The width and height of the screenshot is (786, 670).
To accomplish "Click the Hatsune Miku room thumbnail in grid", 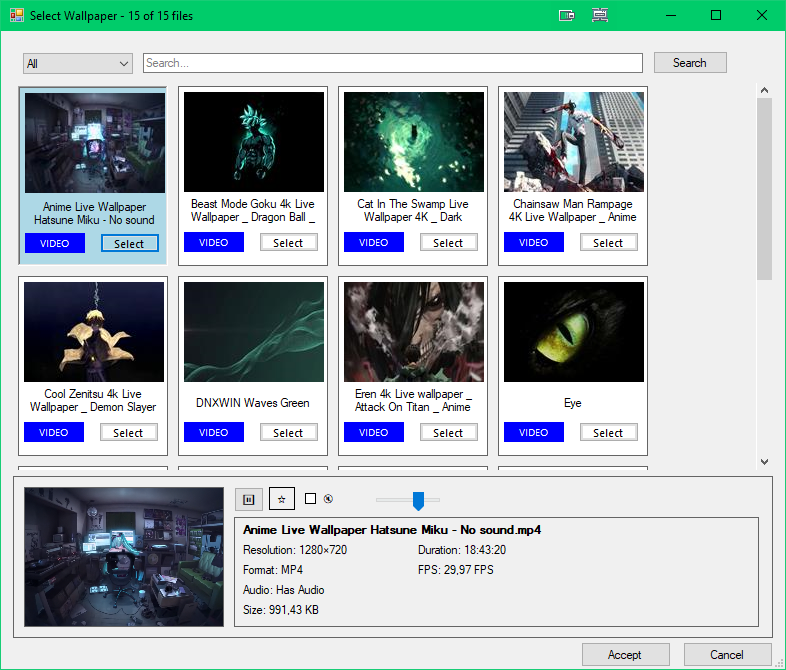I will coord(95,143).
